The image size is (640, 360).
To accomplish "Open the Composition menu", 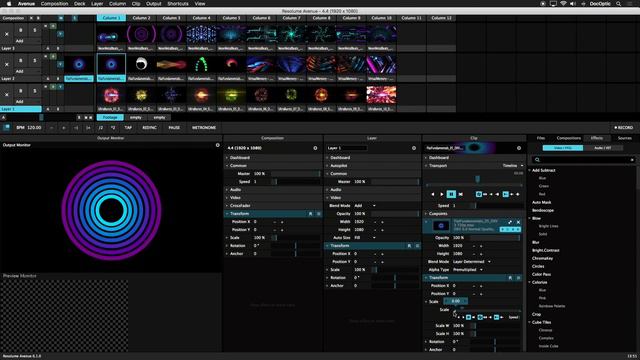I will (x=54, y=4).
